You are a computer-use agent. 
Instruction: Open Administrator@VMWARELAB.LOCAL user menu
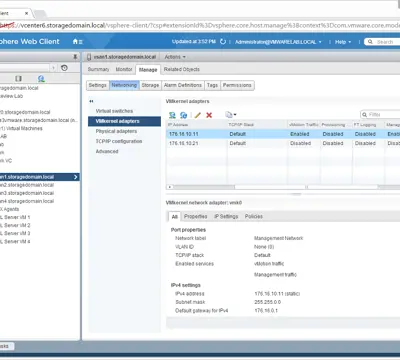(x=278, y=42)
